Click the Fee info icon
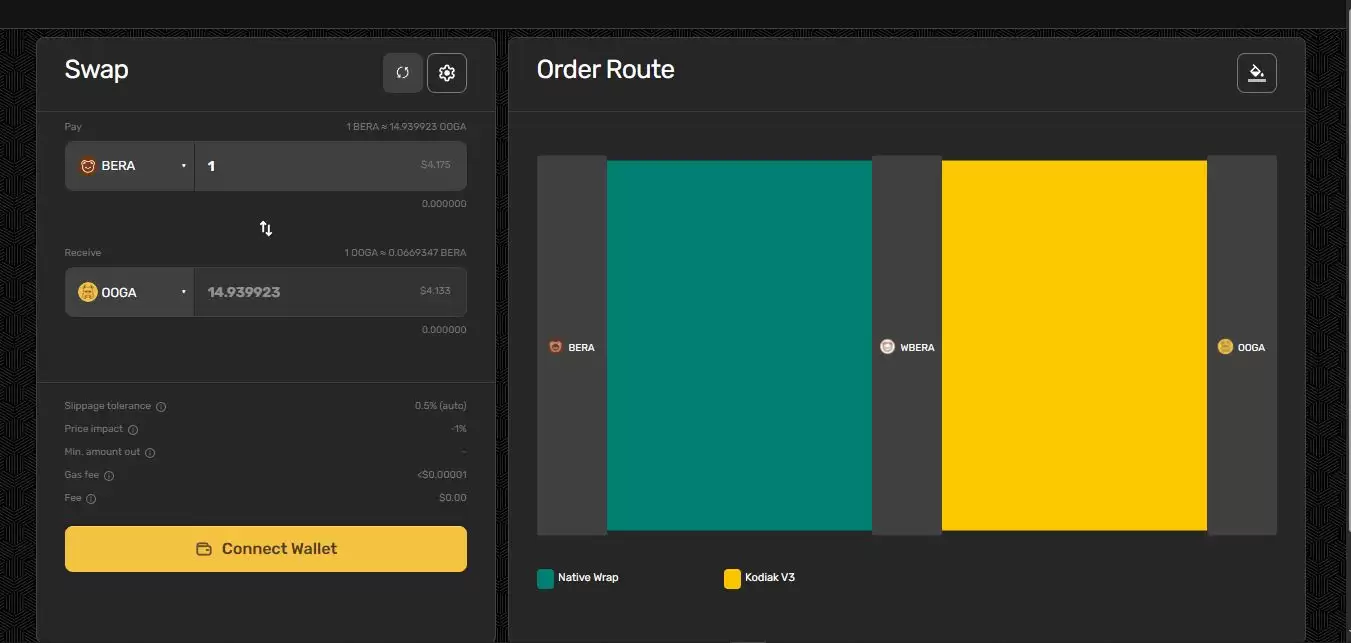This screenshot has width=1351, height=643. coord(91,499)
